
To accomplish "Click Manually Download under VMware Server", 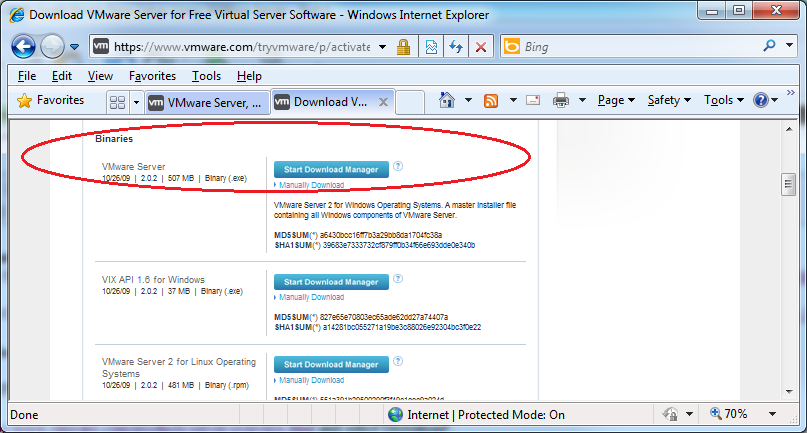I will click(311, 185).
